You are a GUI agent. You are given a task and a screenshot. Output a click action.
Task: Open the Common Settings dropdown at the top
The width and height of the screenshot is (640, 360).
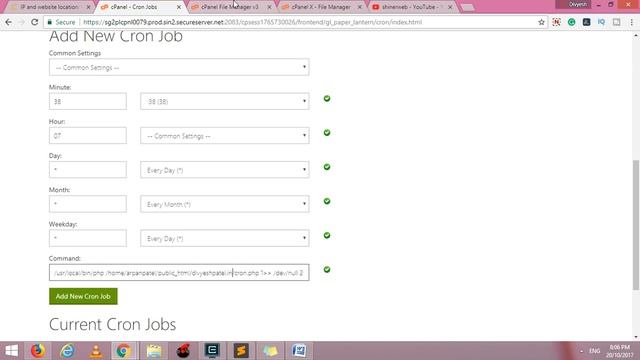pos(179,67)
